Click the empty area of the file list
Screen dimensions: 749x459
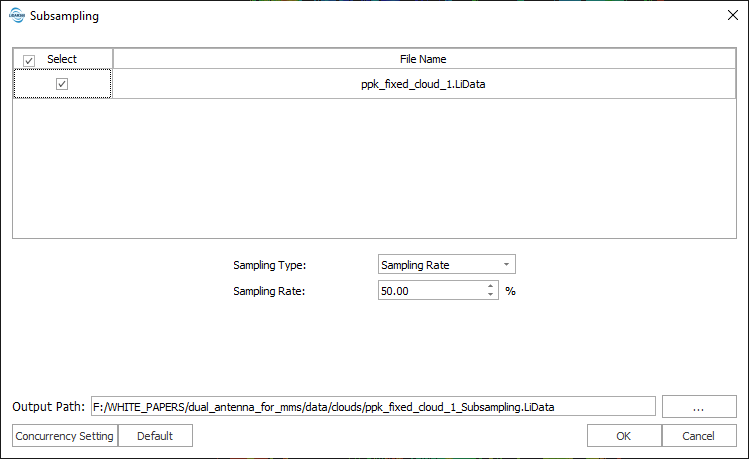pos(374,170)
